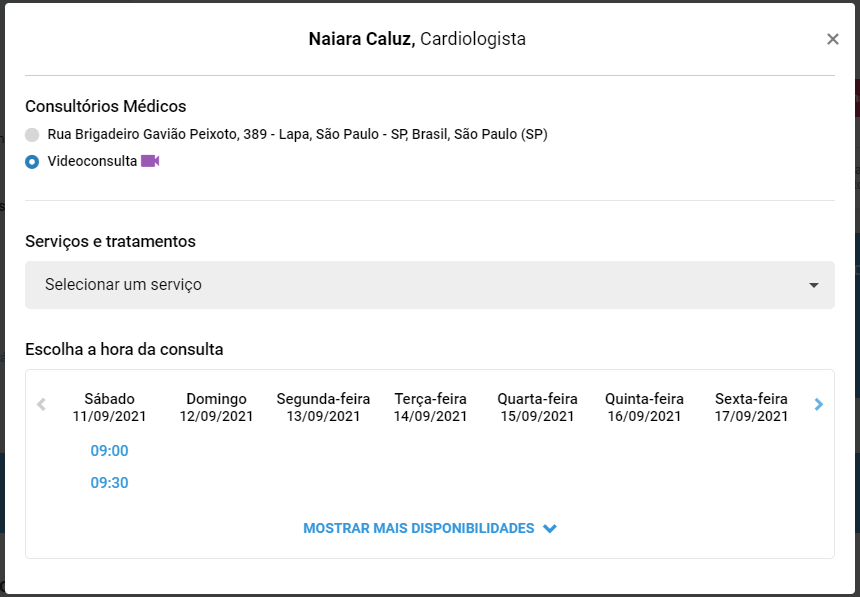Choose the 09:00 appointment slot
860x597 pixels.
coord(109,451)
